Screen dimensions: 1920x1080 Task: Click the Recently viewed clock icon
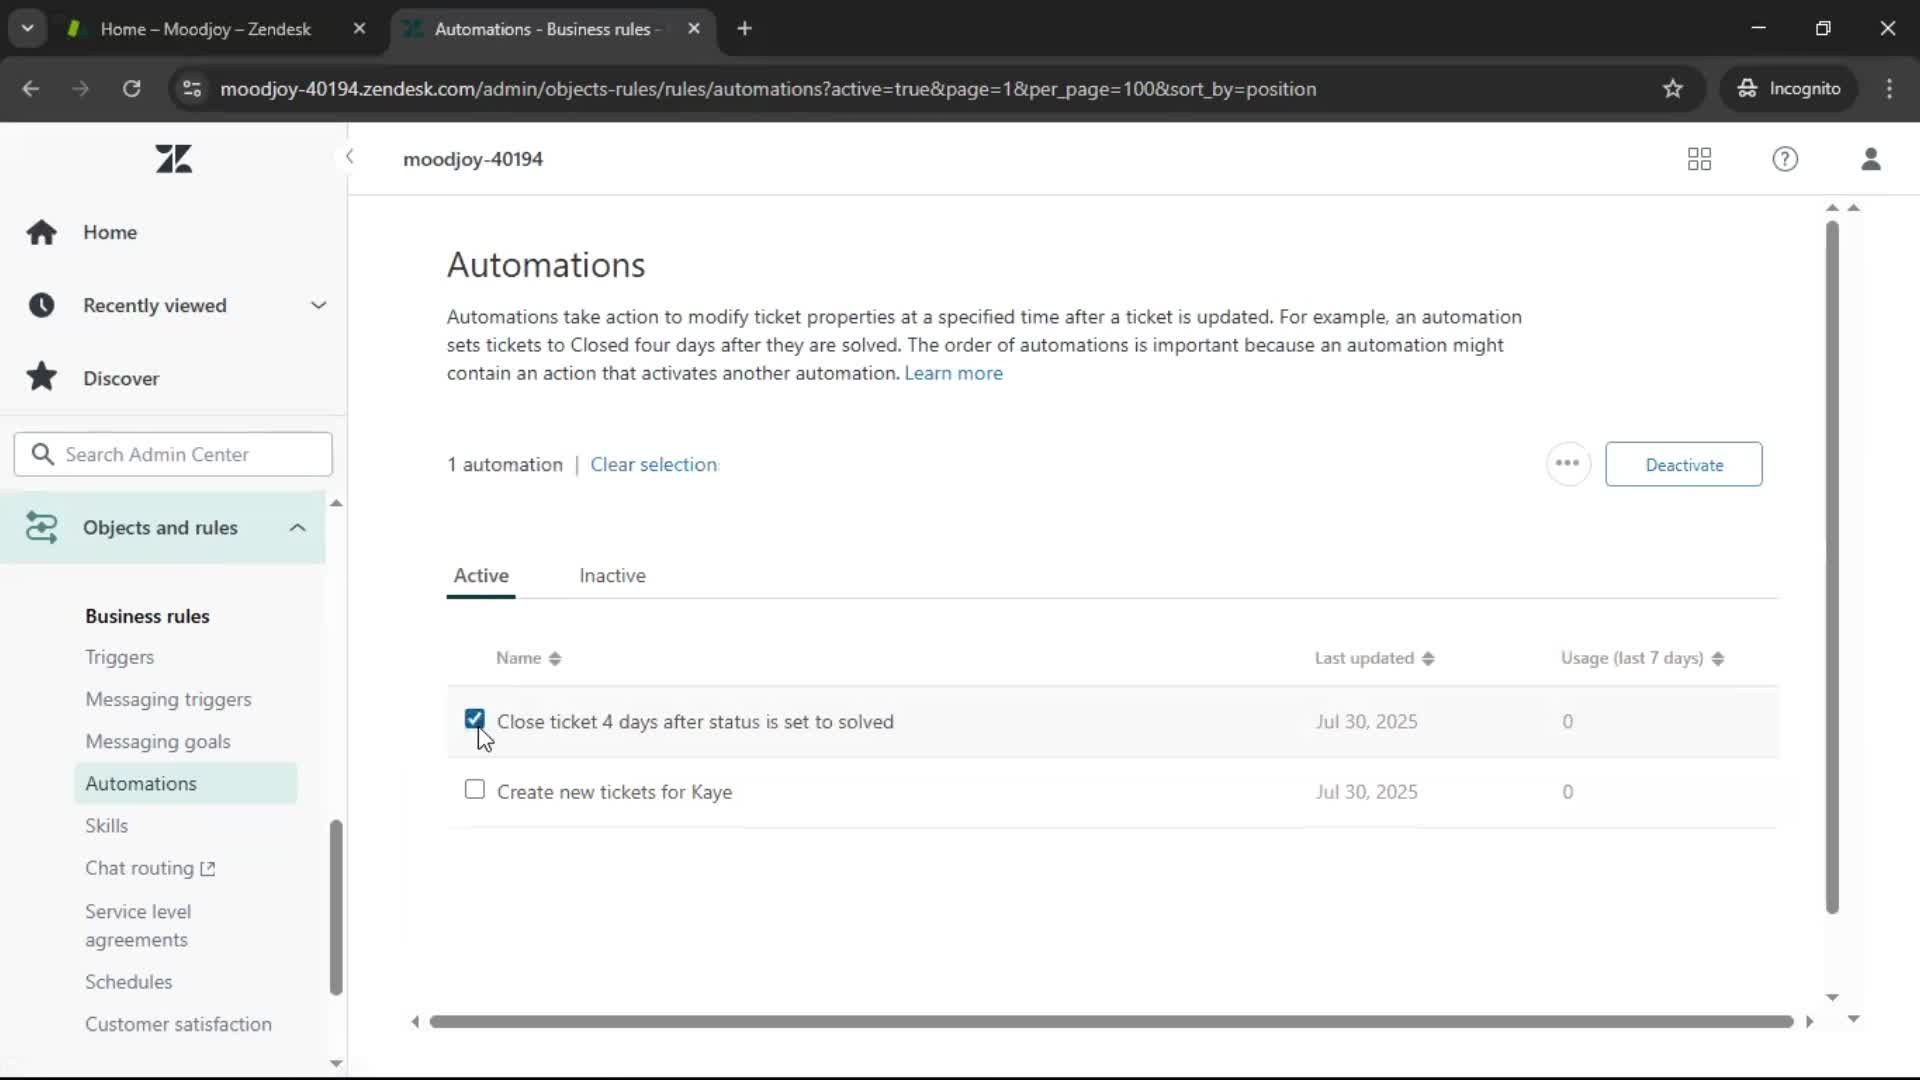41,305
